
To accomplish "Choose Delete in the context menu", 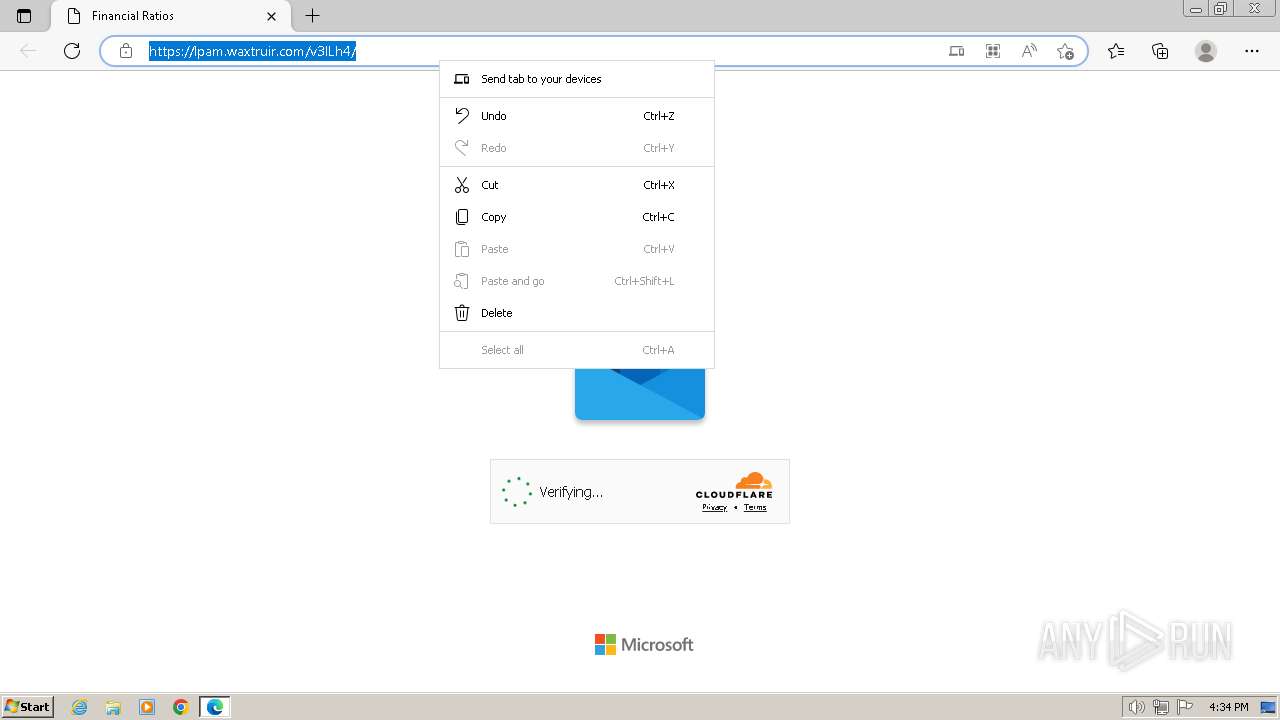I will 577,313.
